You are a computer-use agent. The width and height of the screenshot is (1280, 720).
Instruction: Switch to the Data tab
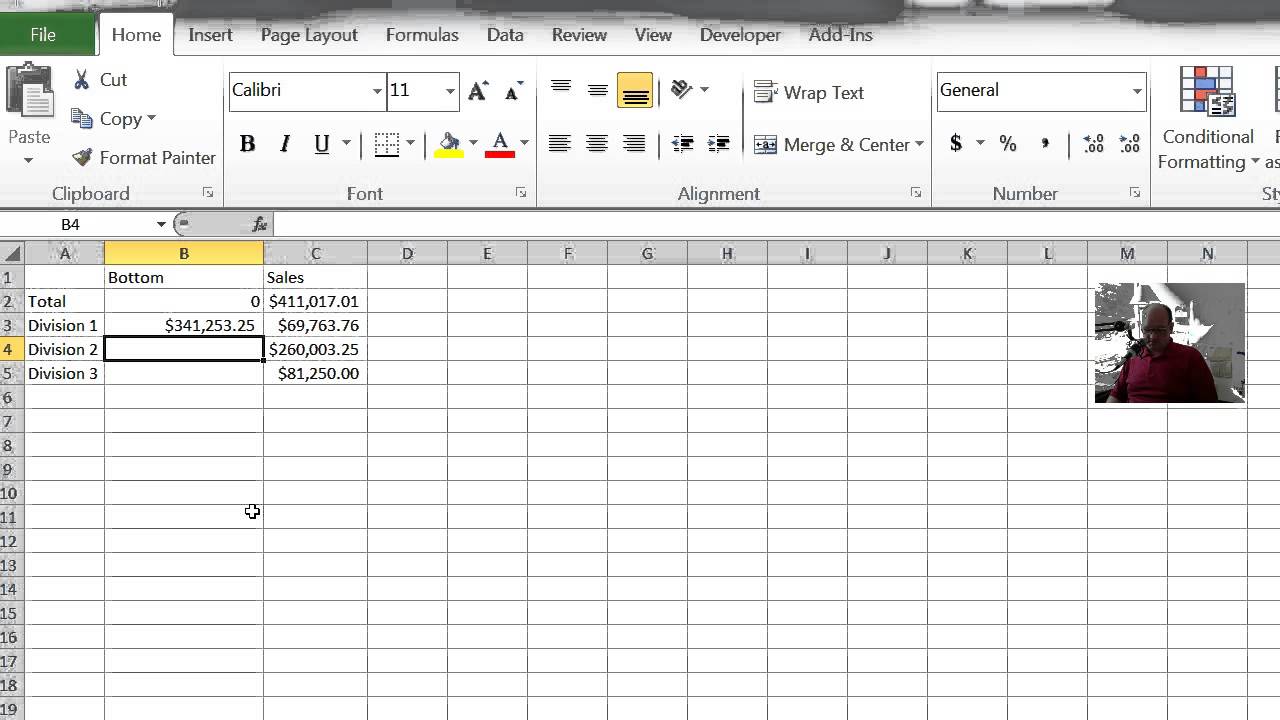505,35
